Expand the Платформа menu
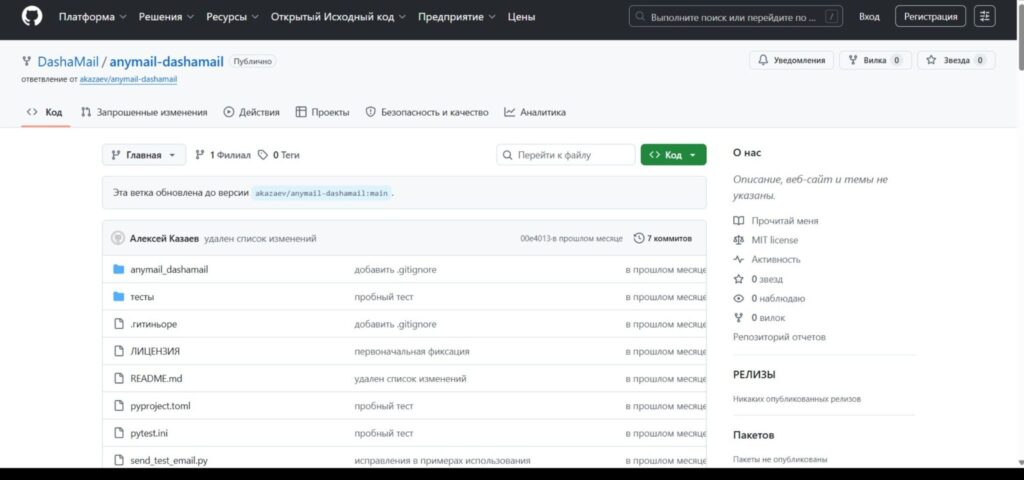 point(91,17)
